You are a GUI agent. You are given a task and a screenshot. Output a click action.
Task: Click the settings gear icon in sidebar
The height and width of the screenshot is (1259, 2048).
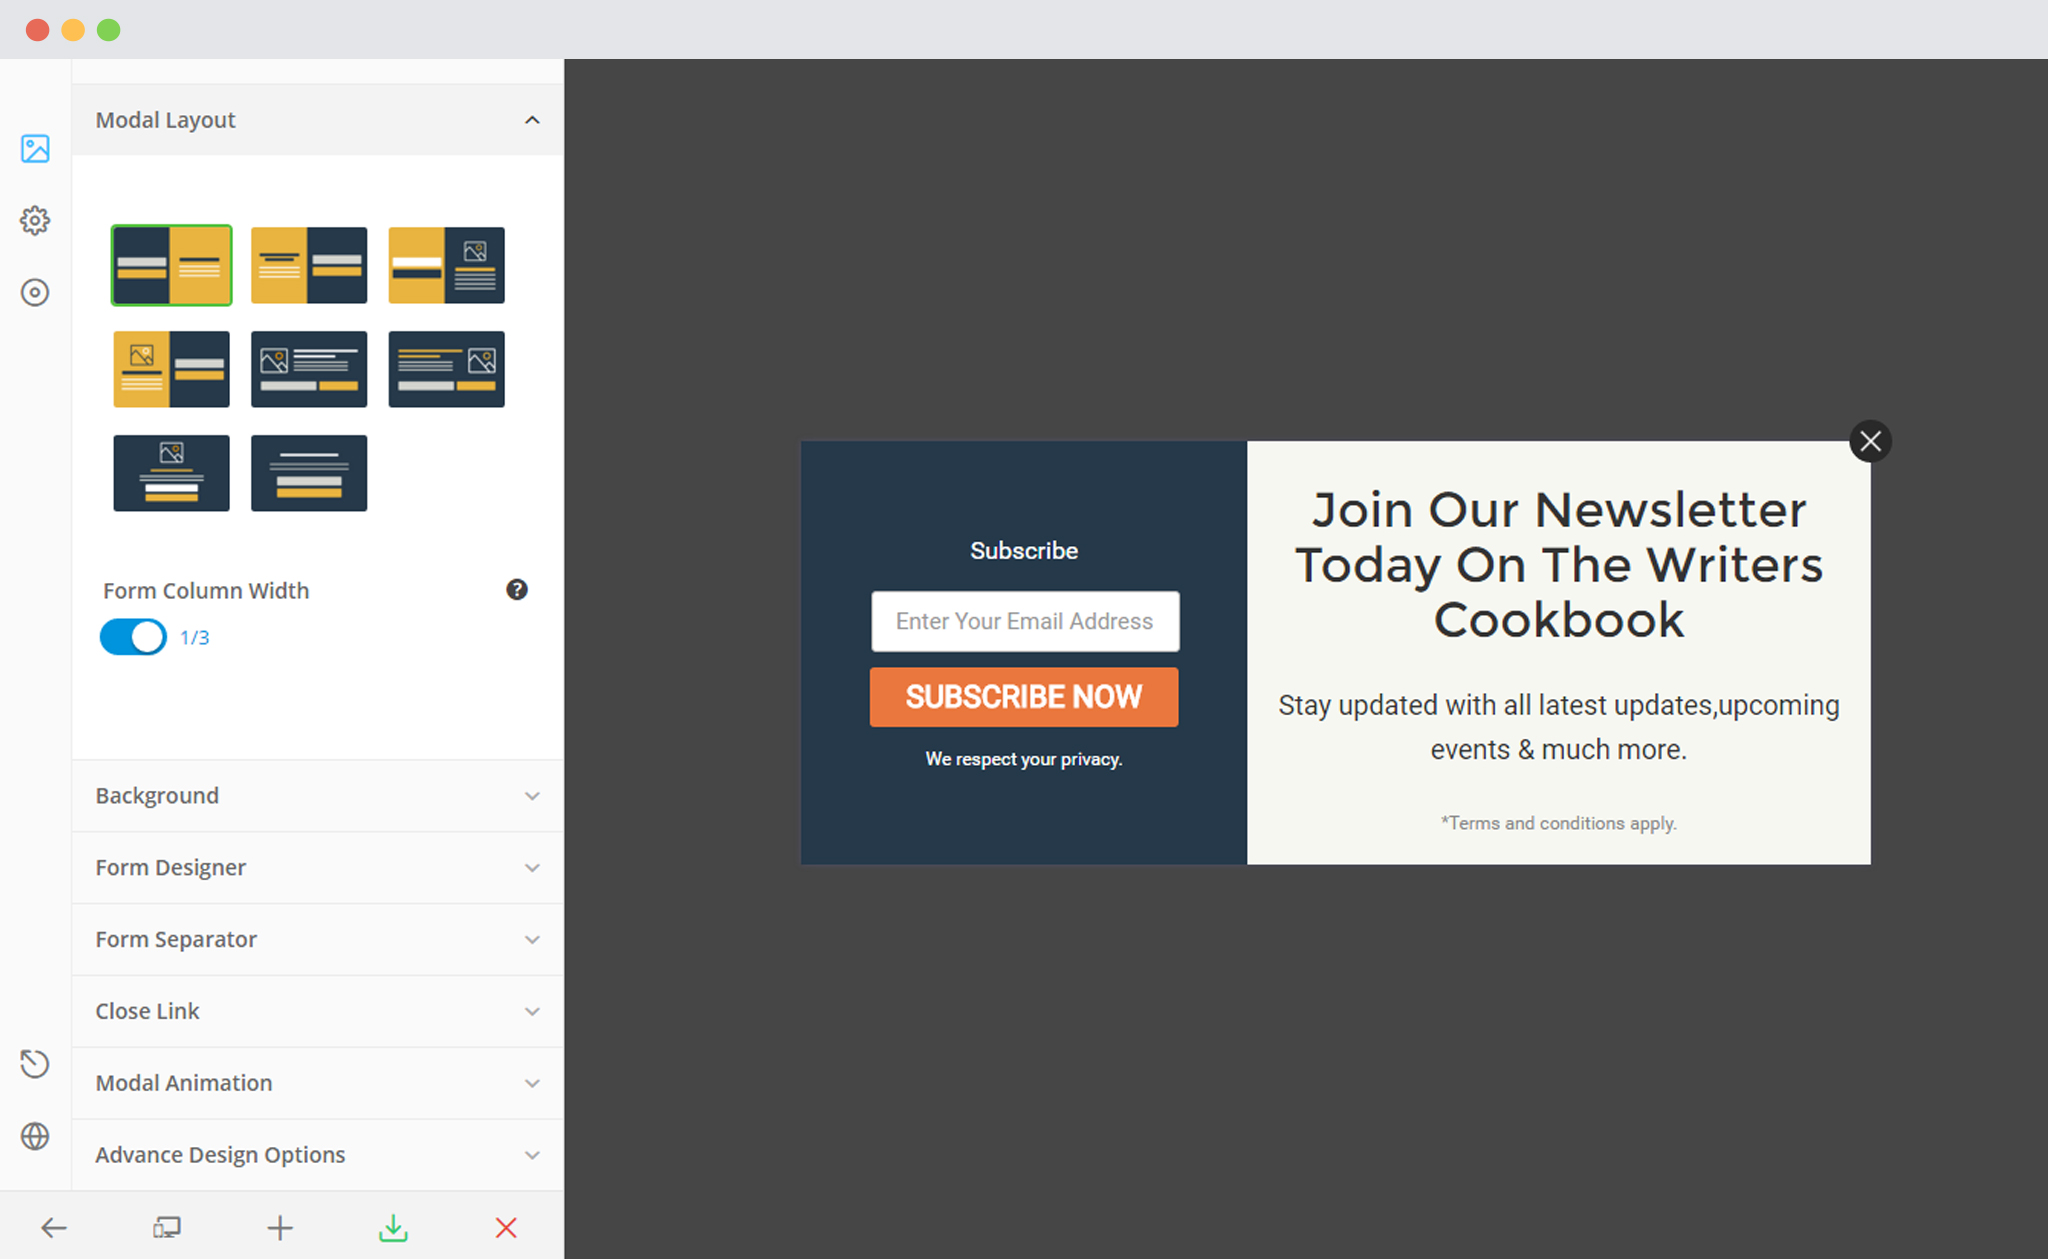[35, 221]
